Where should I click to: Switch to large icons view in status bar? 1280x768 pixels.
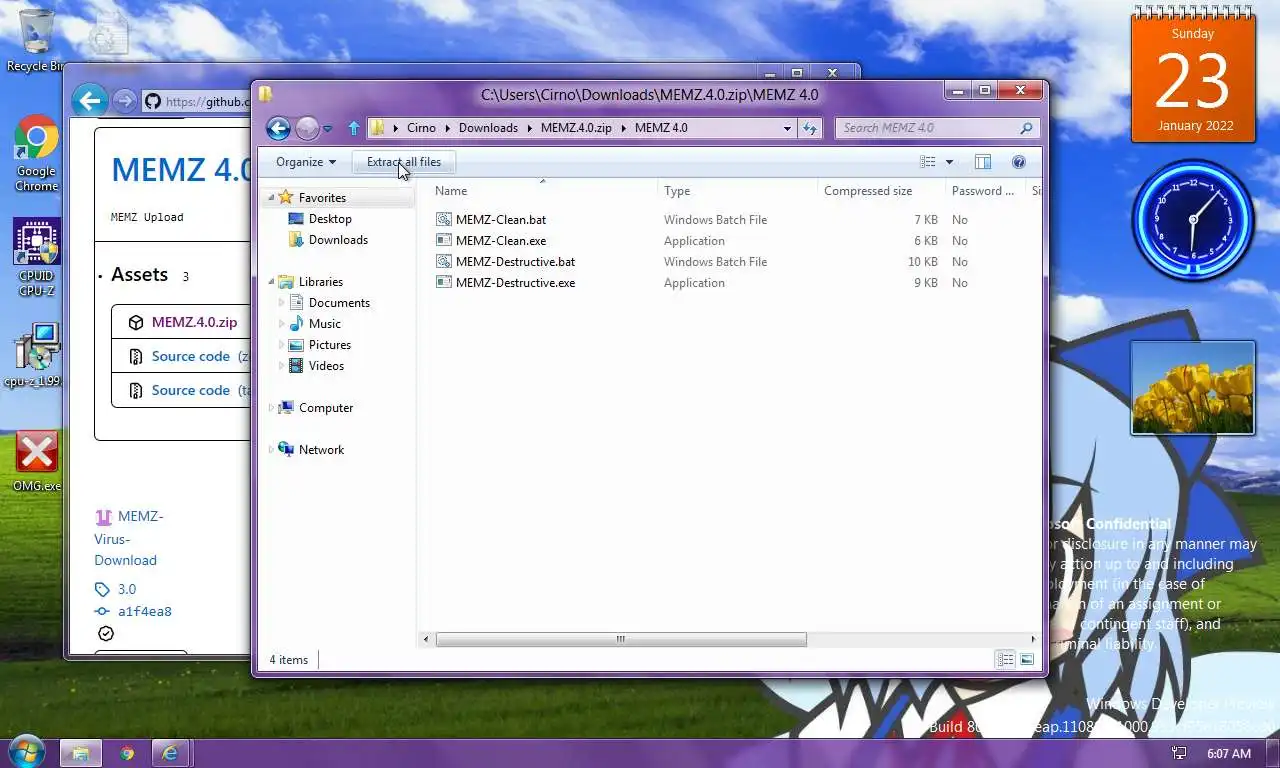tap(1026, 659)
